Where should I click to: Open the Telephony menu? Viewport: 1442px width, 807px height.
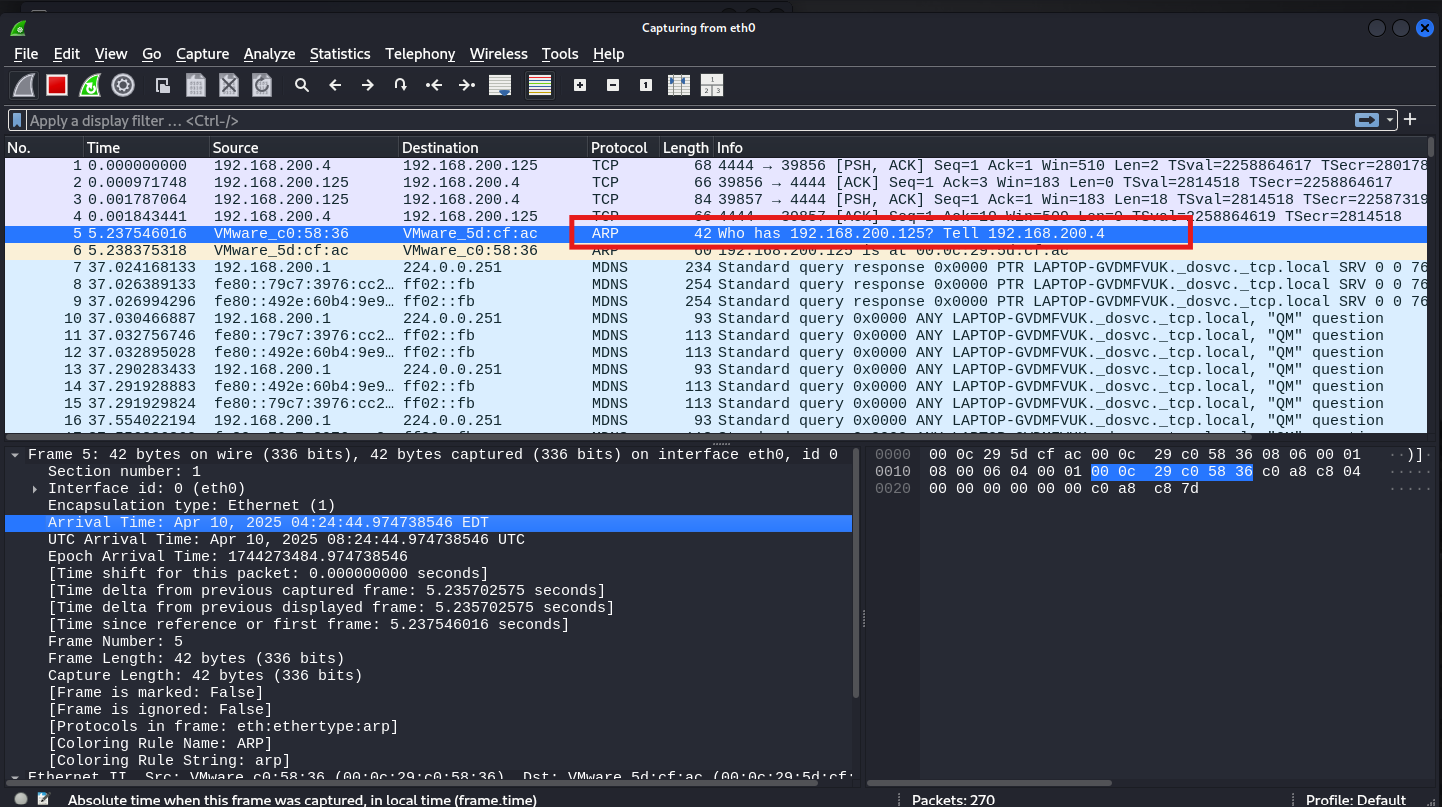pos(420,54)
